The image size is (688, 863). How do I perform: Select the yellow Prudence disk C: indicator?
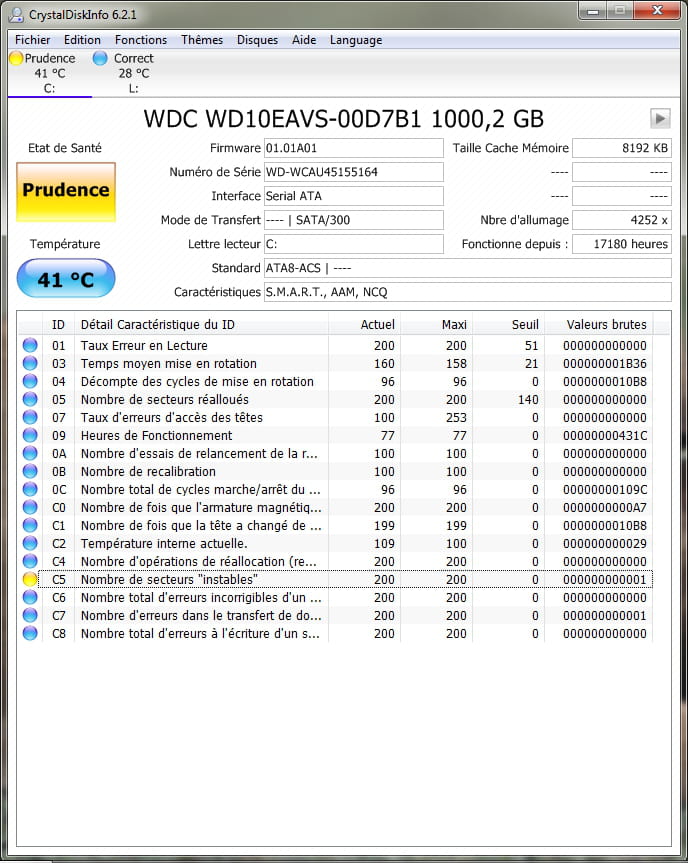17,58
